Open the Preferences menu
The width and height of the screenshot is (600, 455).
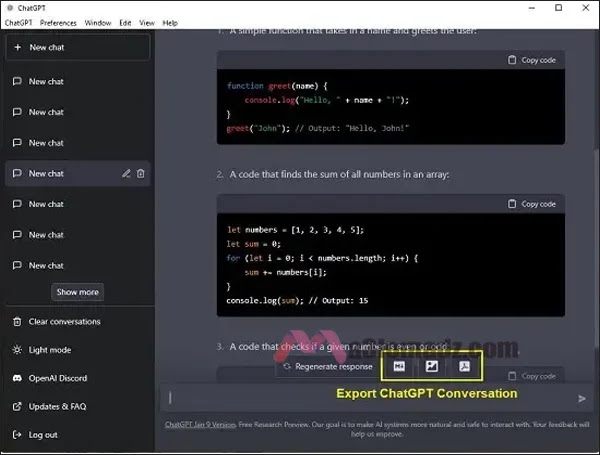click(x=58, y=23)
